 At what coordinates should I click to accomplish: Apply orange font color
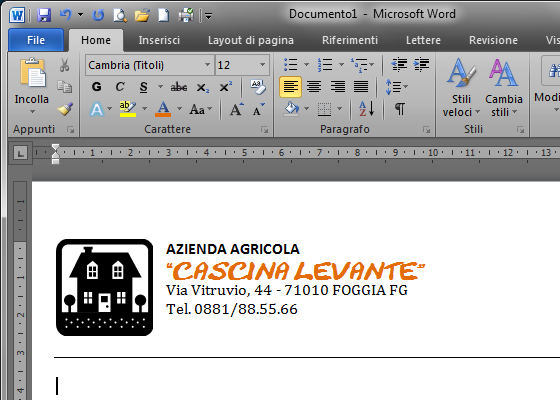163,109
